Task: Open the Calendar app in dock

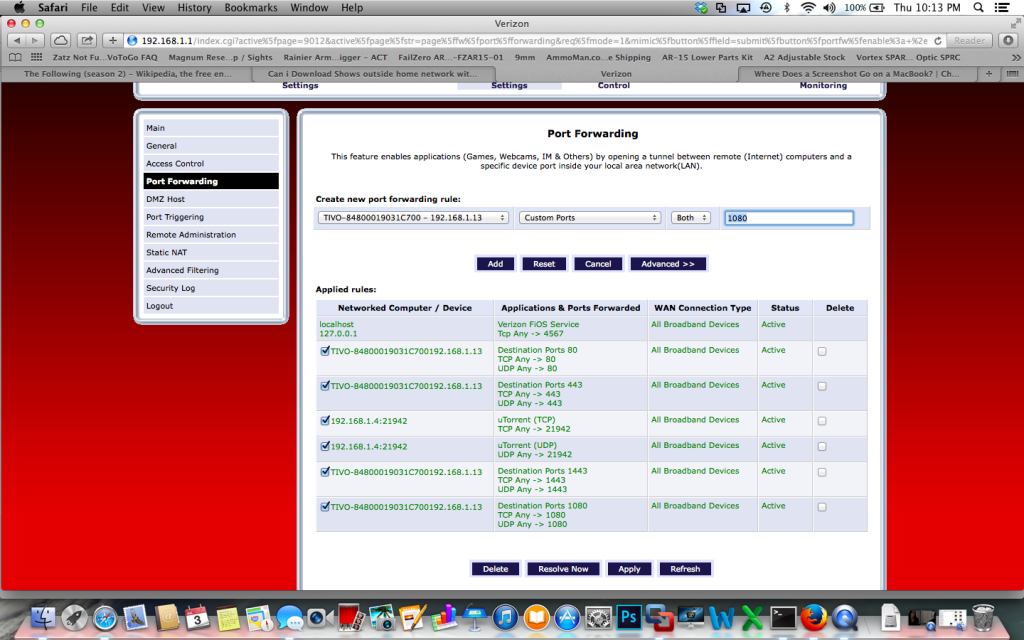Action: click(197, 617)
